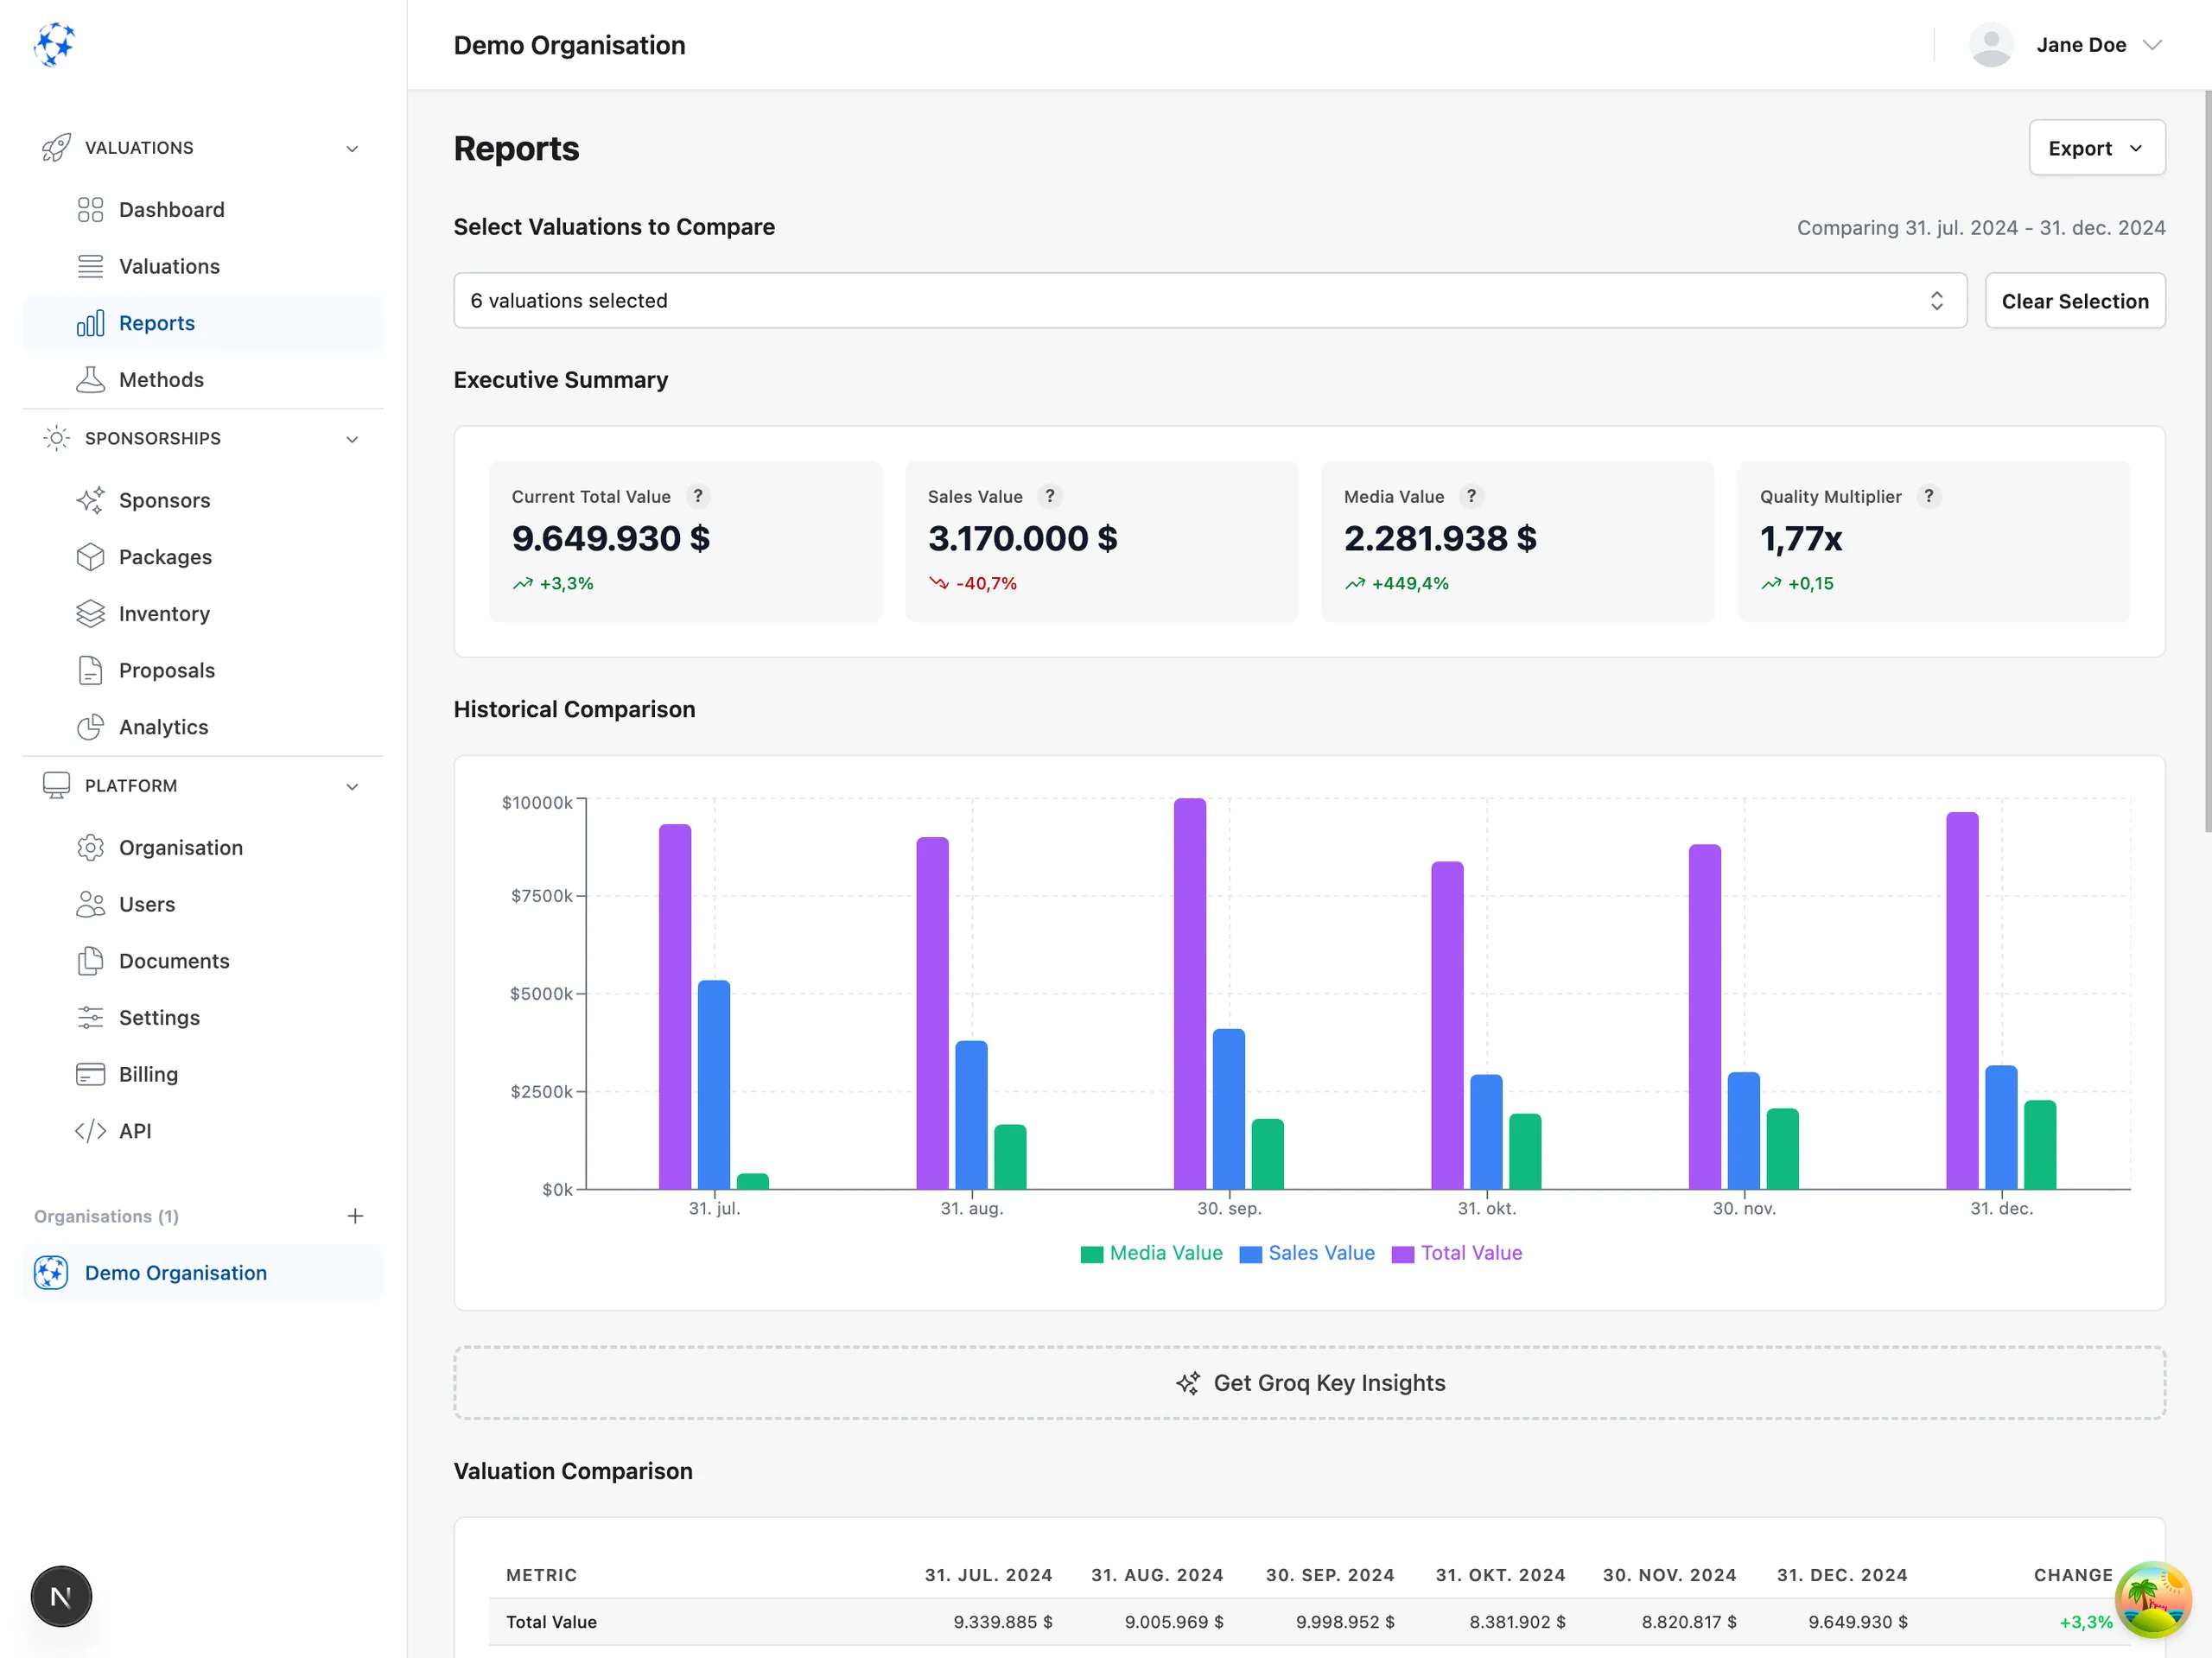Collapse the PLATFORM sidebar section
Screen dimensions: 2212x1658
(203, 786)
